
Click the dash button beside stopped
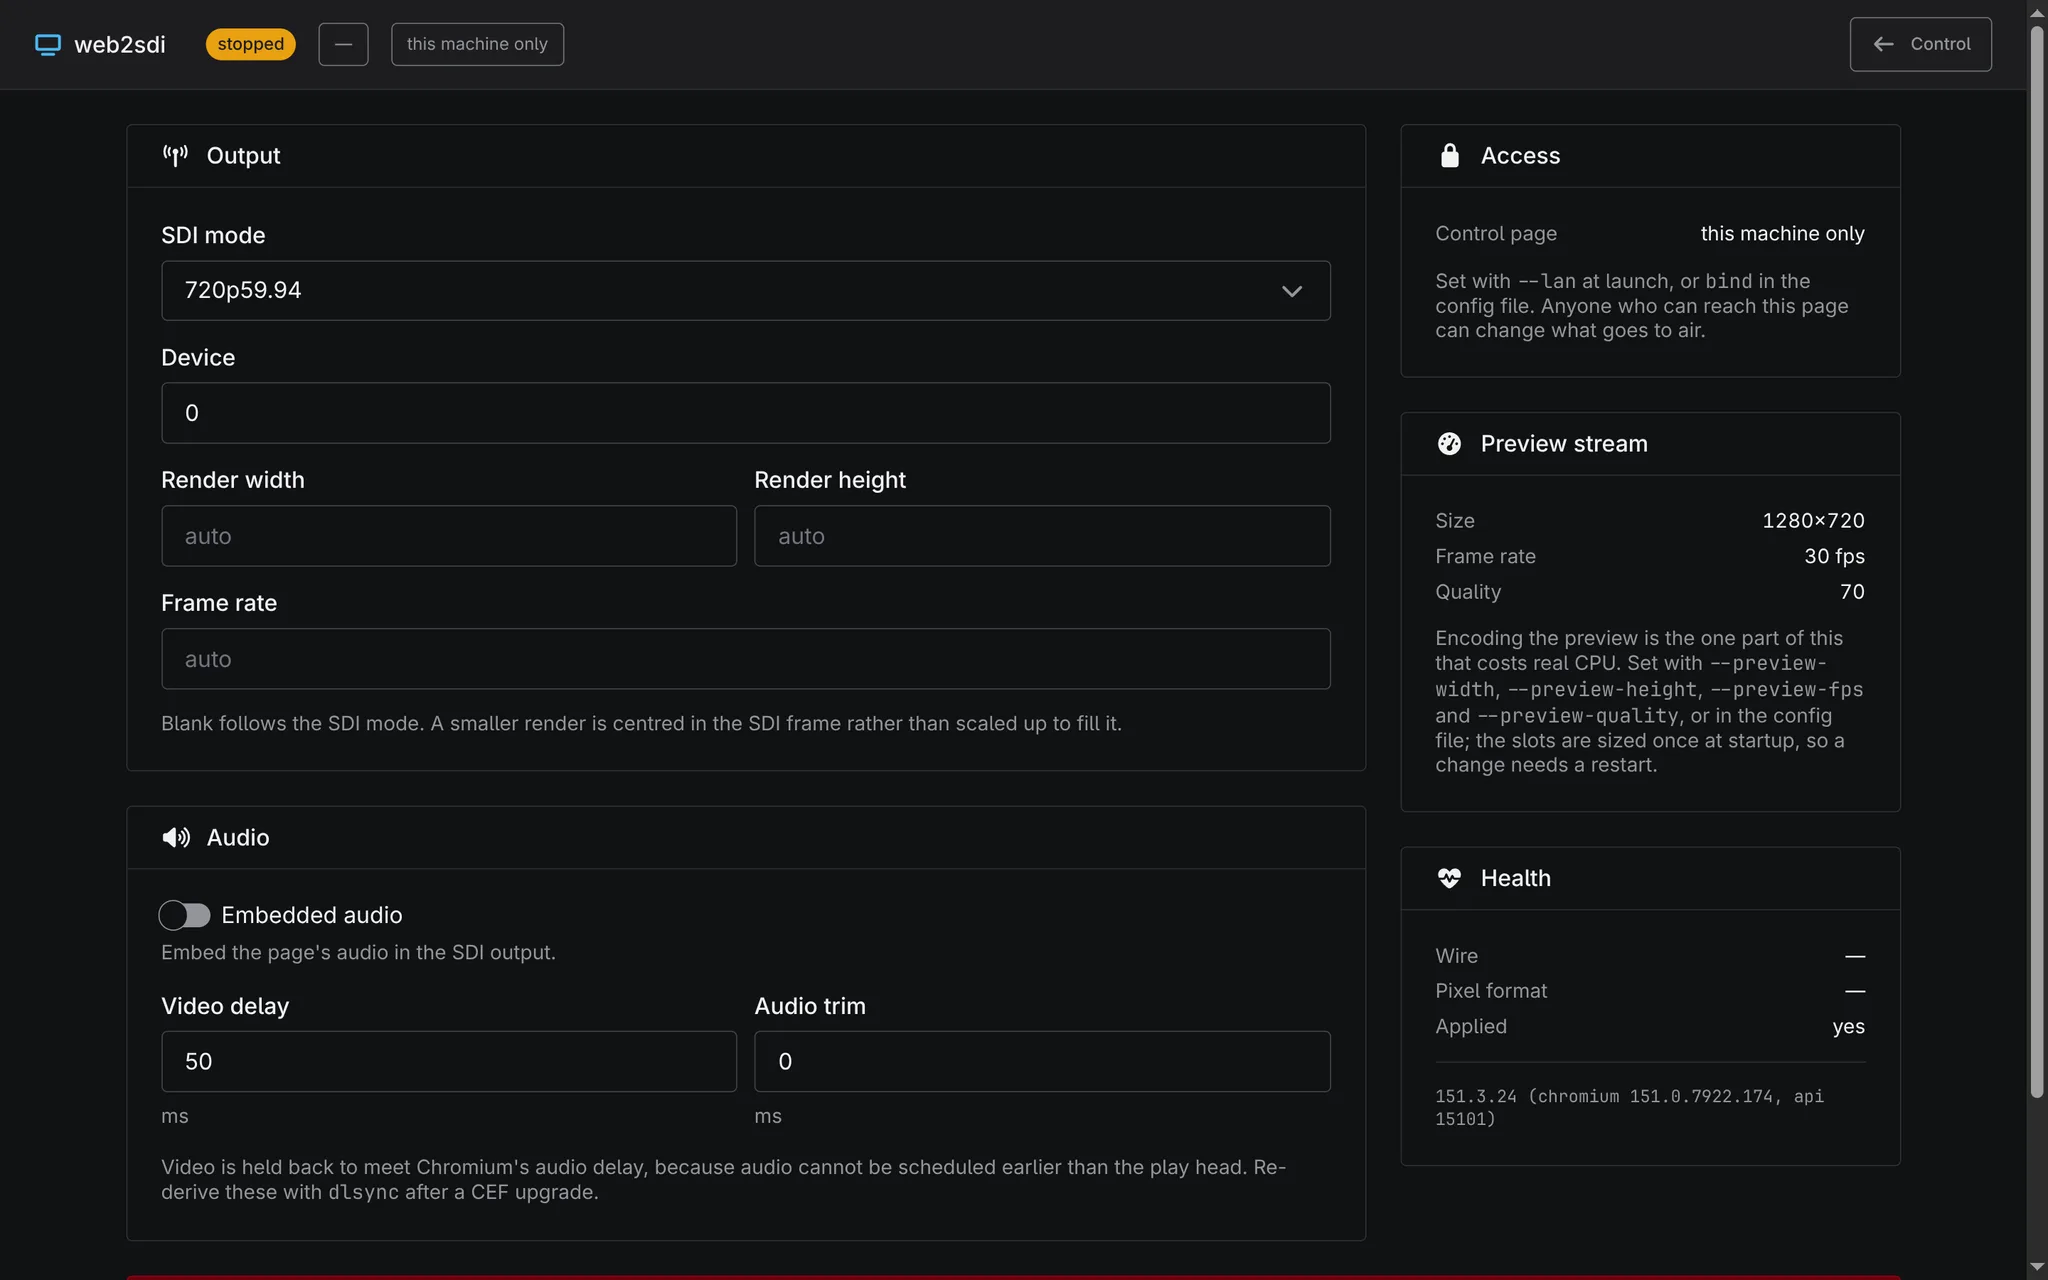point(343,44)
